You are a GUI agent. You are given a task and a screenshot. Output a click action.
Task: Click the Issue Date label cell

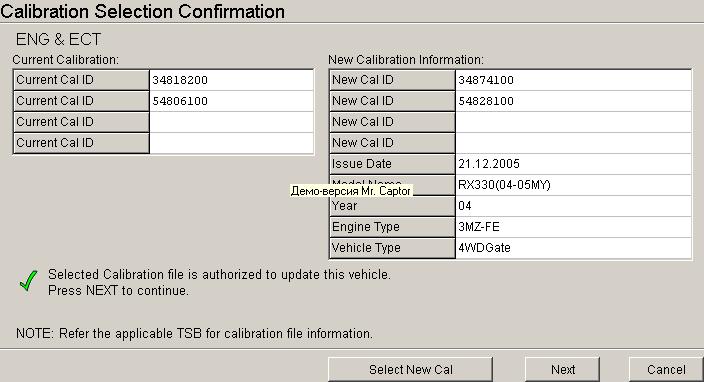[x=392, y=164]
